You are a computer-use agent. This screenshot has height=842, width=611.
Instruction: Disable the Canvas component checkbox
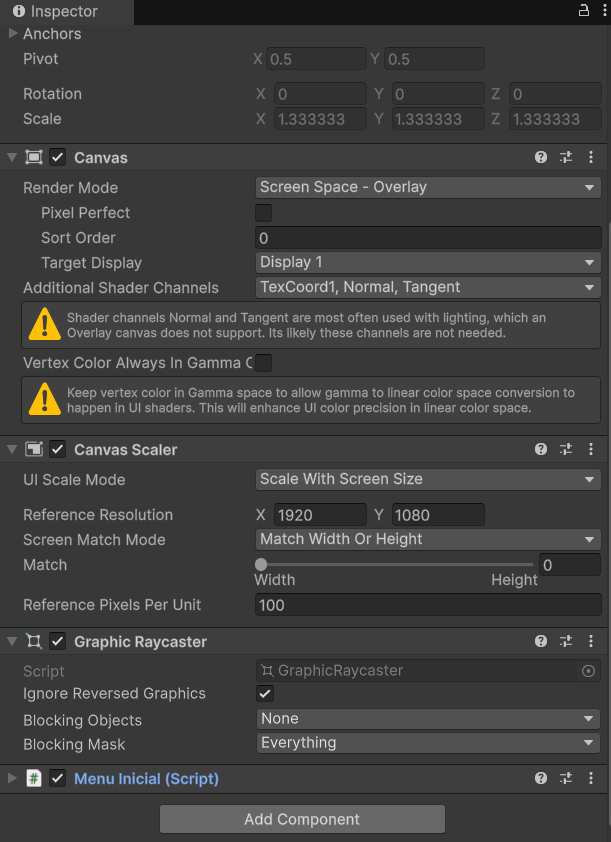[x=57, y=157]
